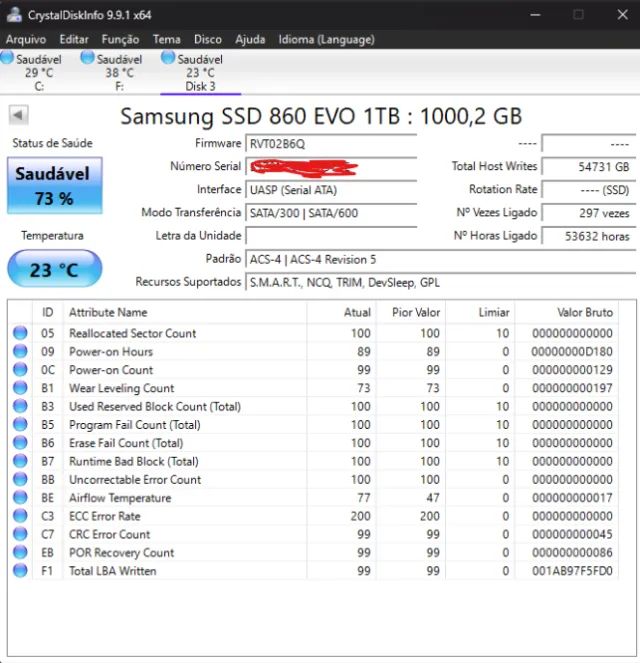Click status orb for Erase Fail Count
The height and width of the screenshot is (663, 640).
tap(20, 443)
